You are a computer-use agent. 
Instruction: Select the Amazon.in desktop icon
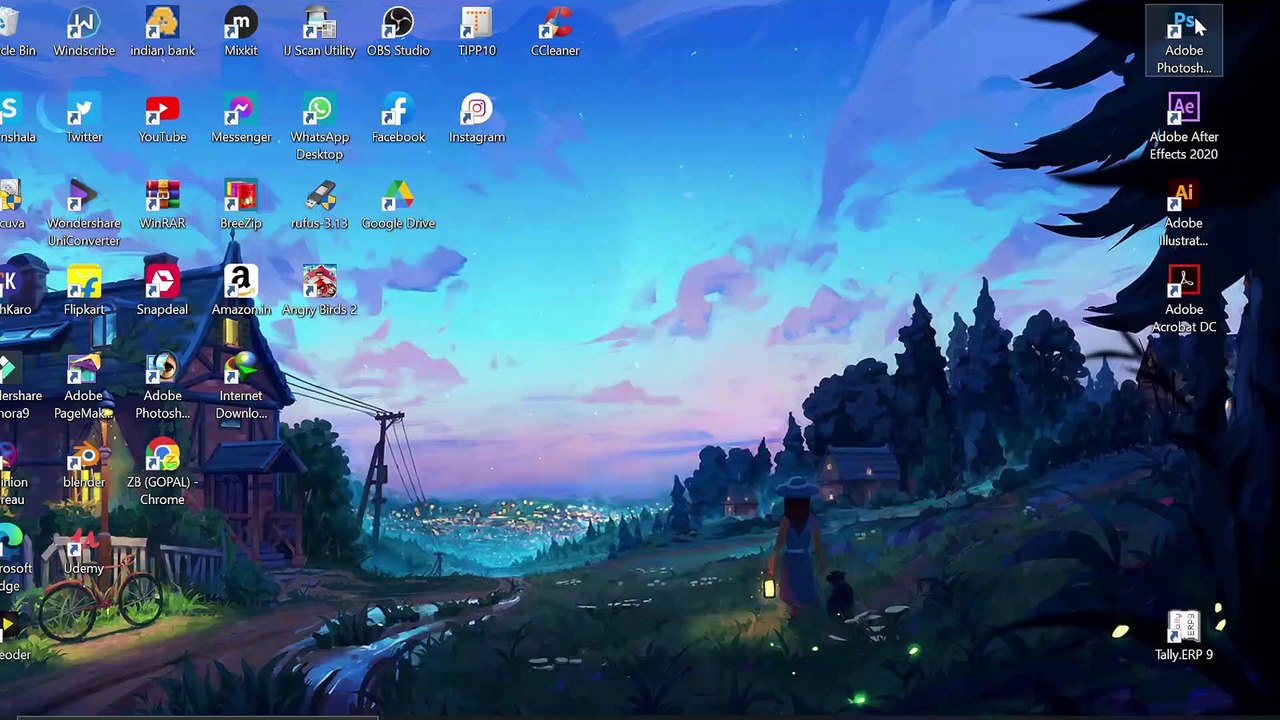(x=241, y=291)
